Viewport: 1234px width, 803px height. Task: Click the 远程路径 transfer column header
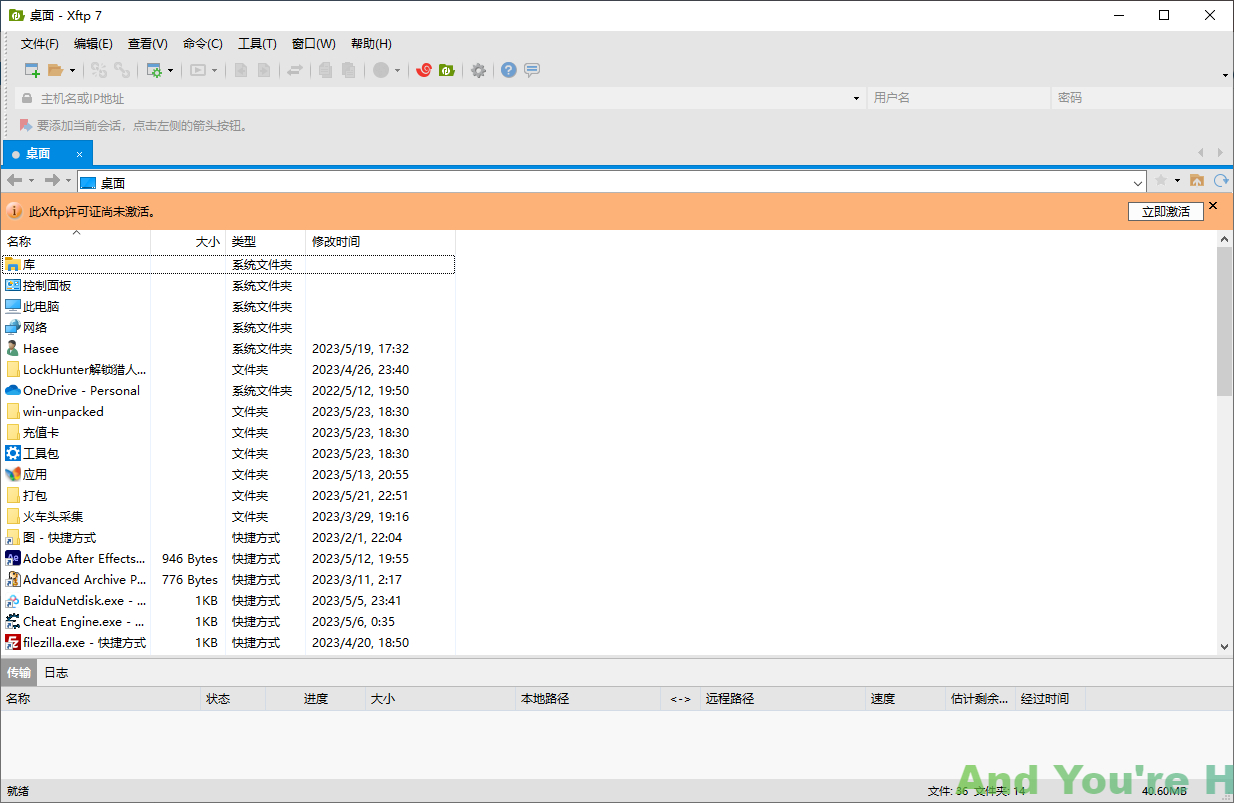coord(783,699)
